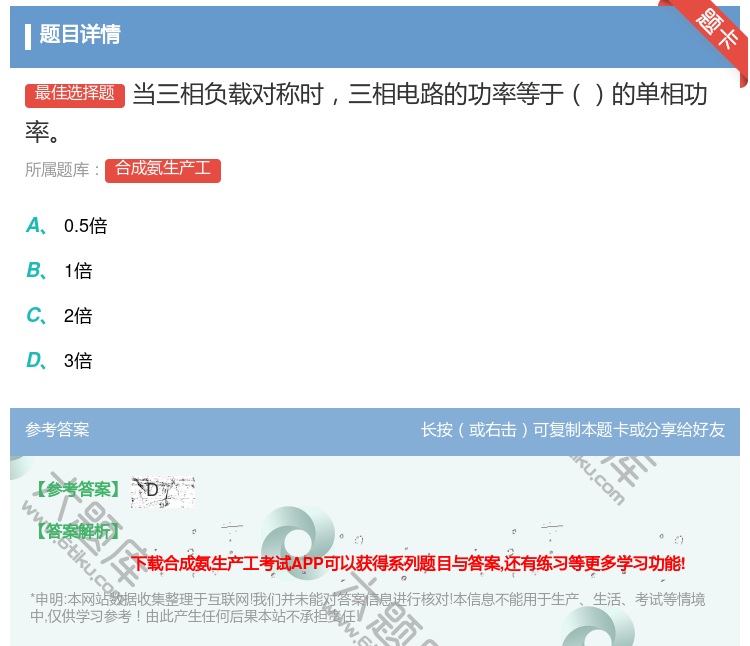The height and width of the screenshot is (646, 750).
Task: Select option D 3倍
Action: coord(59,361)
